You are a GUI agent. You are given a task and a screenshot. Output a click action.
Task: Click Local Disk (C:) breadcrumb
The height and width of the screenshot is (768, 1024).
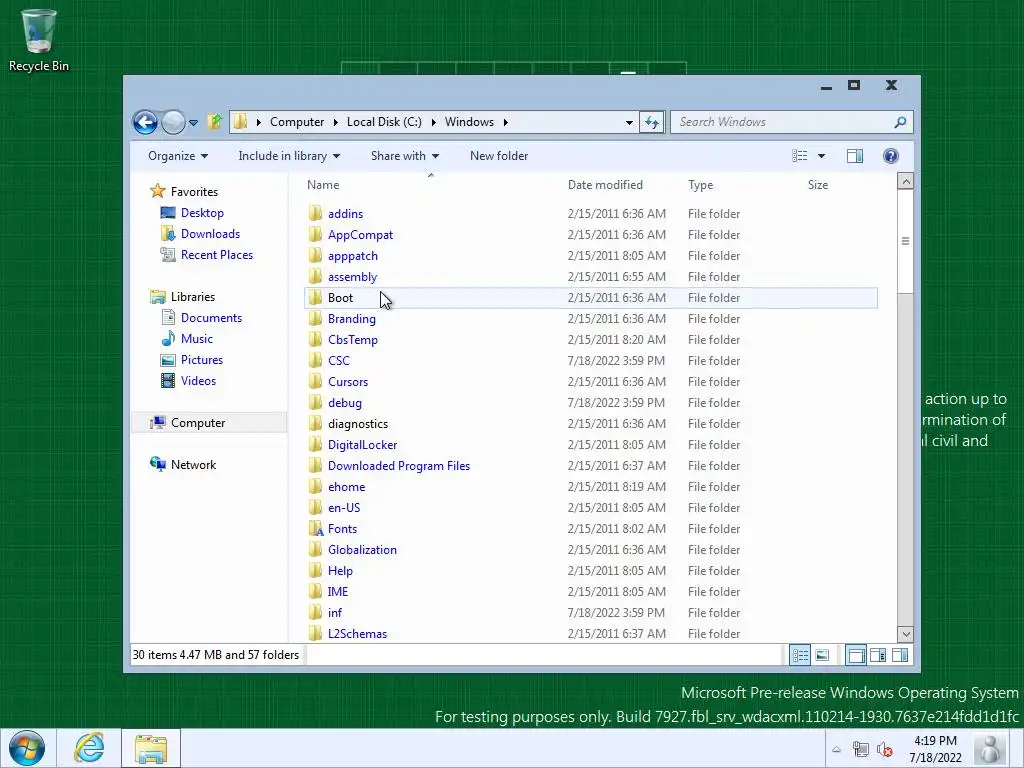coord(384,122)
